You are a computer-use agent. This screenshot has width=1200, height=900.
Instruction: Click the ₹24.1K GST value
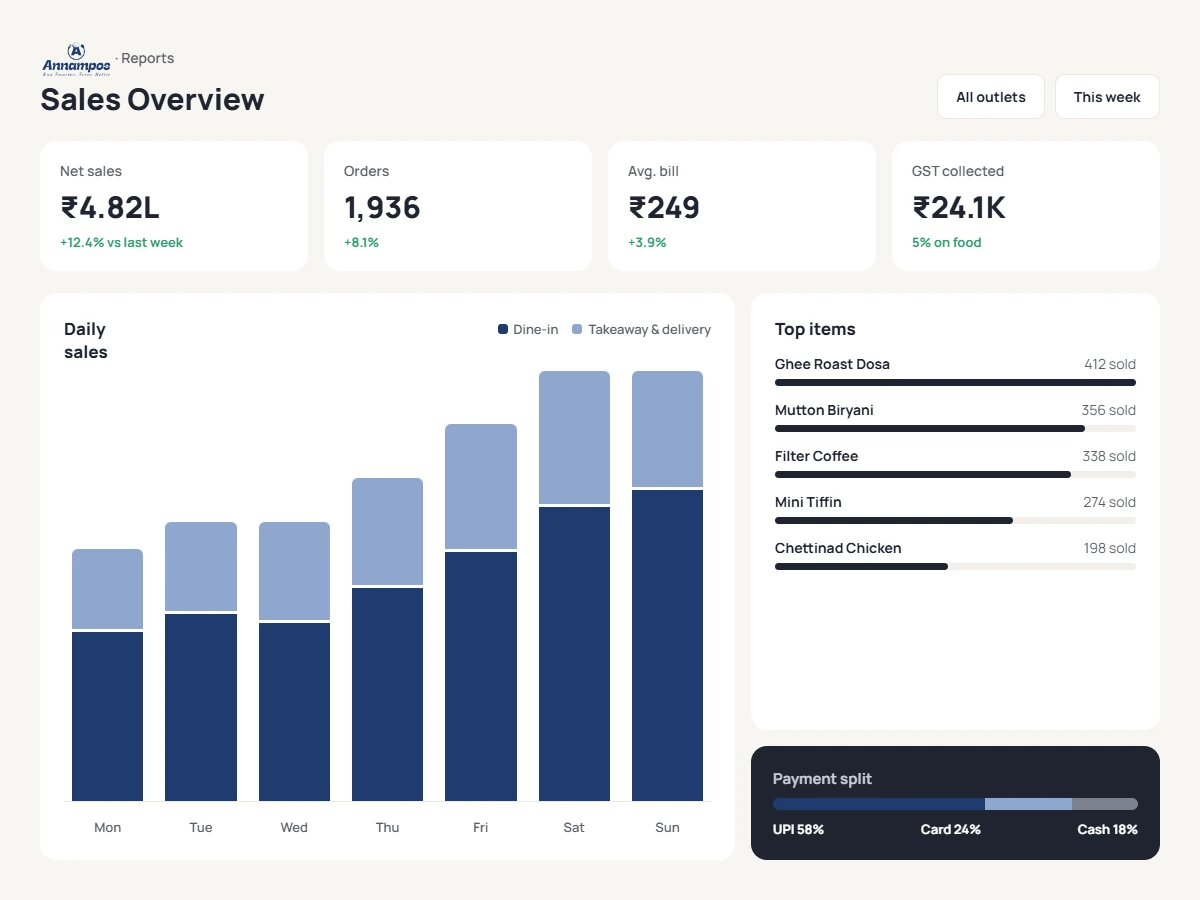point(959,207)
